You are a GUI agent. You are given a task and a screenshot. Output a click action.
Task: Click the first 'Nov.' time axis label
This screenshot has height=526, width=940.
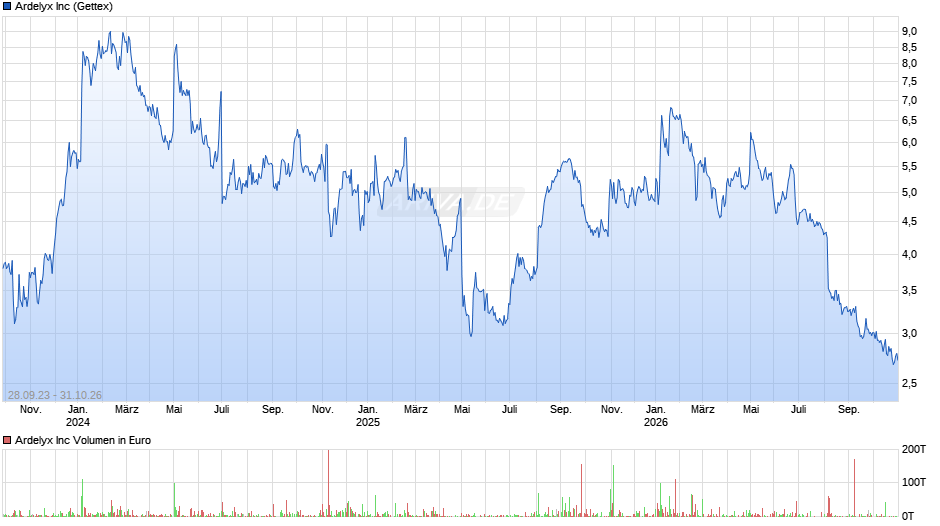coord(31,410)
